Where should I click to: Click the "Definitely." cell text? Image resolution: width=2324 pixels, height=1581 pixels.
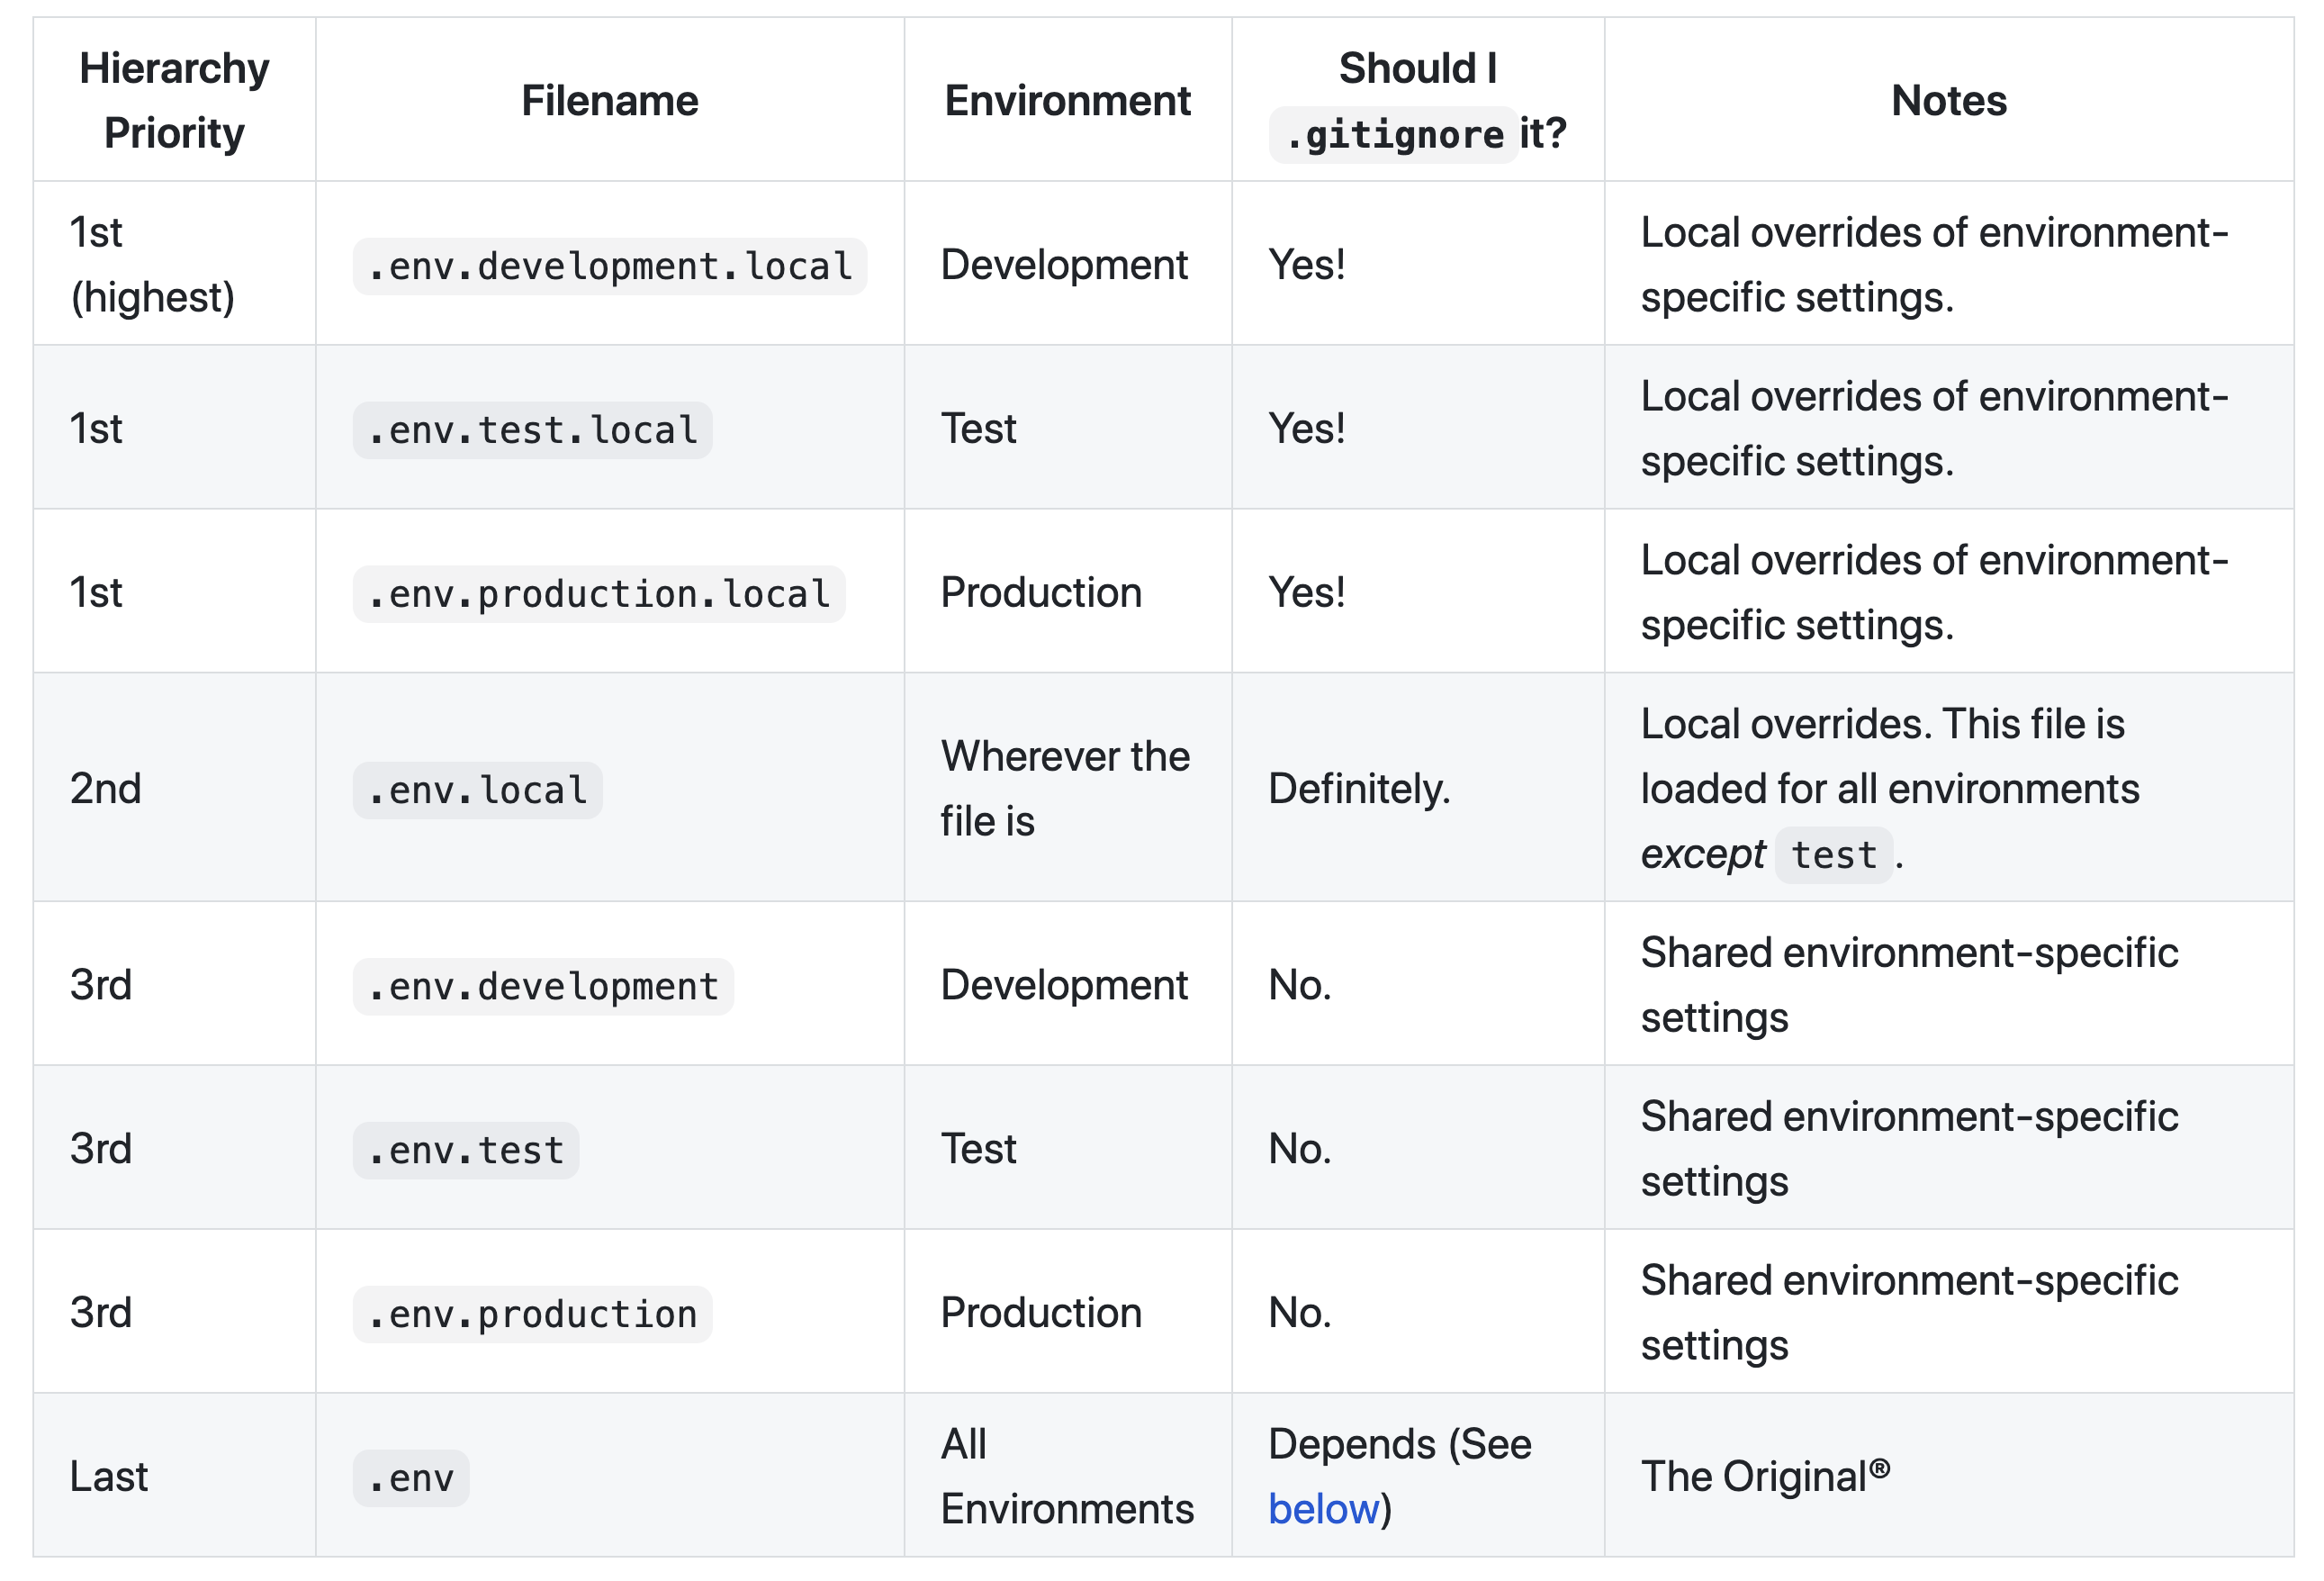[x=1358, y=788]
